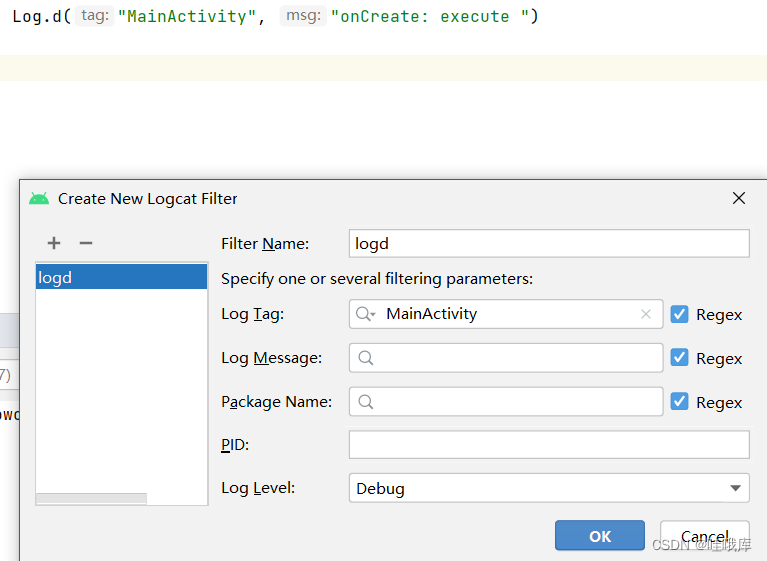Viewport: 767px width, 561px height.
Task: Click the Log Level label
Action: [258, 488]
